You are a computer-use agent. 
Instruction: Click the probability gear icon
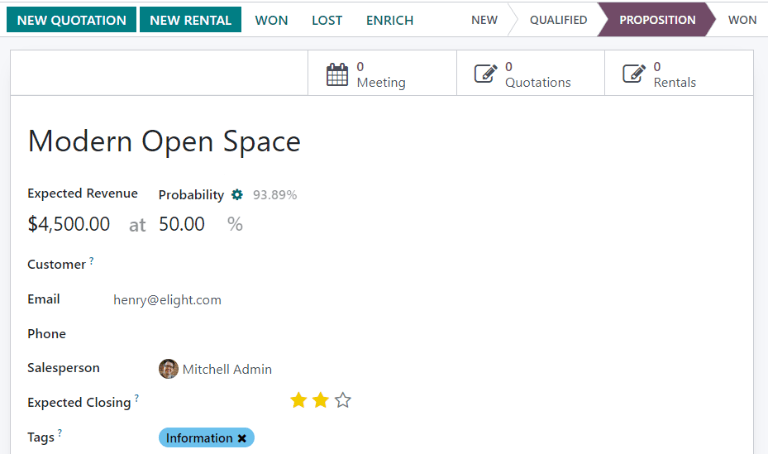click(237, 194)
